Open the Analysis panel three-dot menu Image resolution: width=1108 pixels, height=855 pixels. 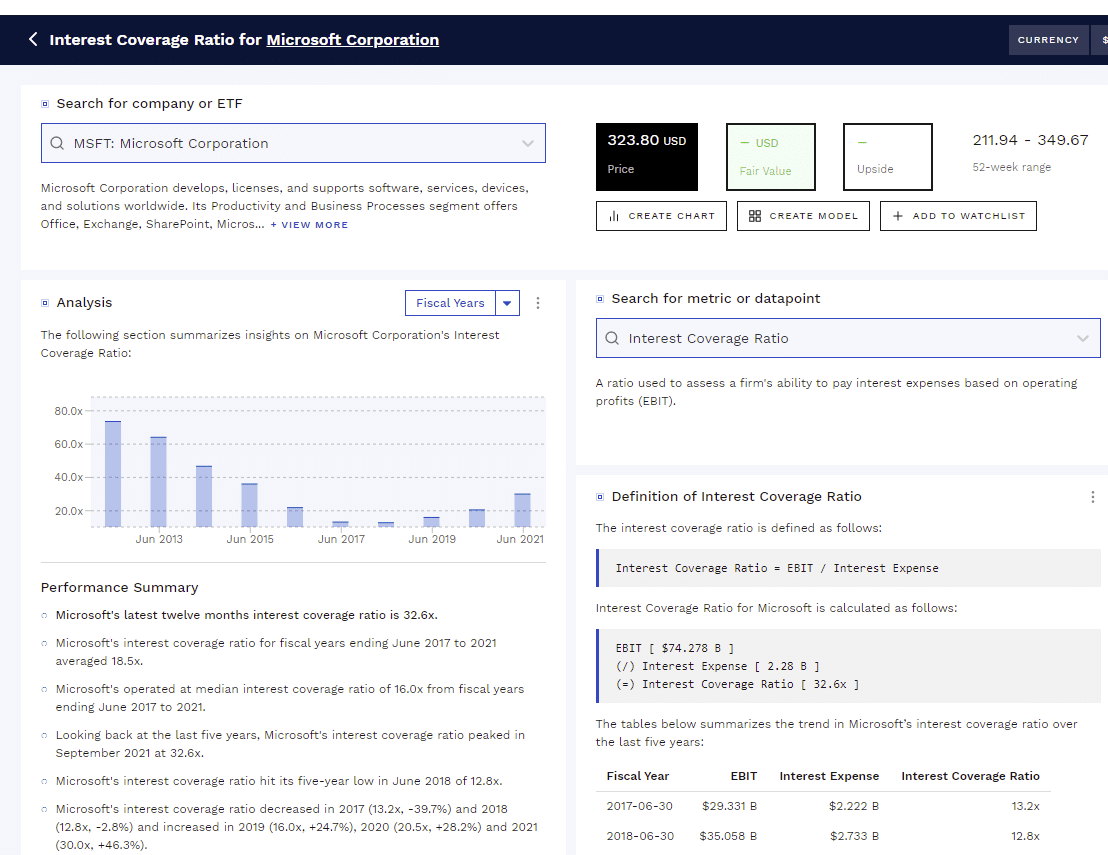point(538,303)
